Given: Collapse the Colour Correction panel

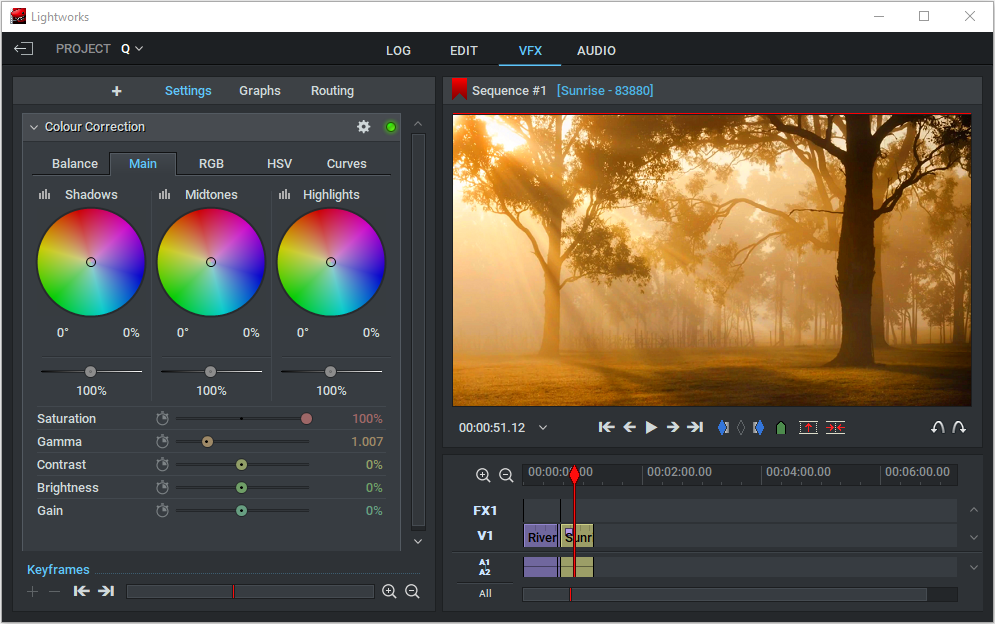Looking at the screenshot, I should pos(34,127).
